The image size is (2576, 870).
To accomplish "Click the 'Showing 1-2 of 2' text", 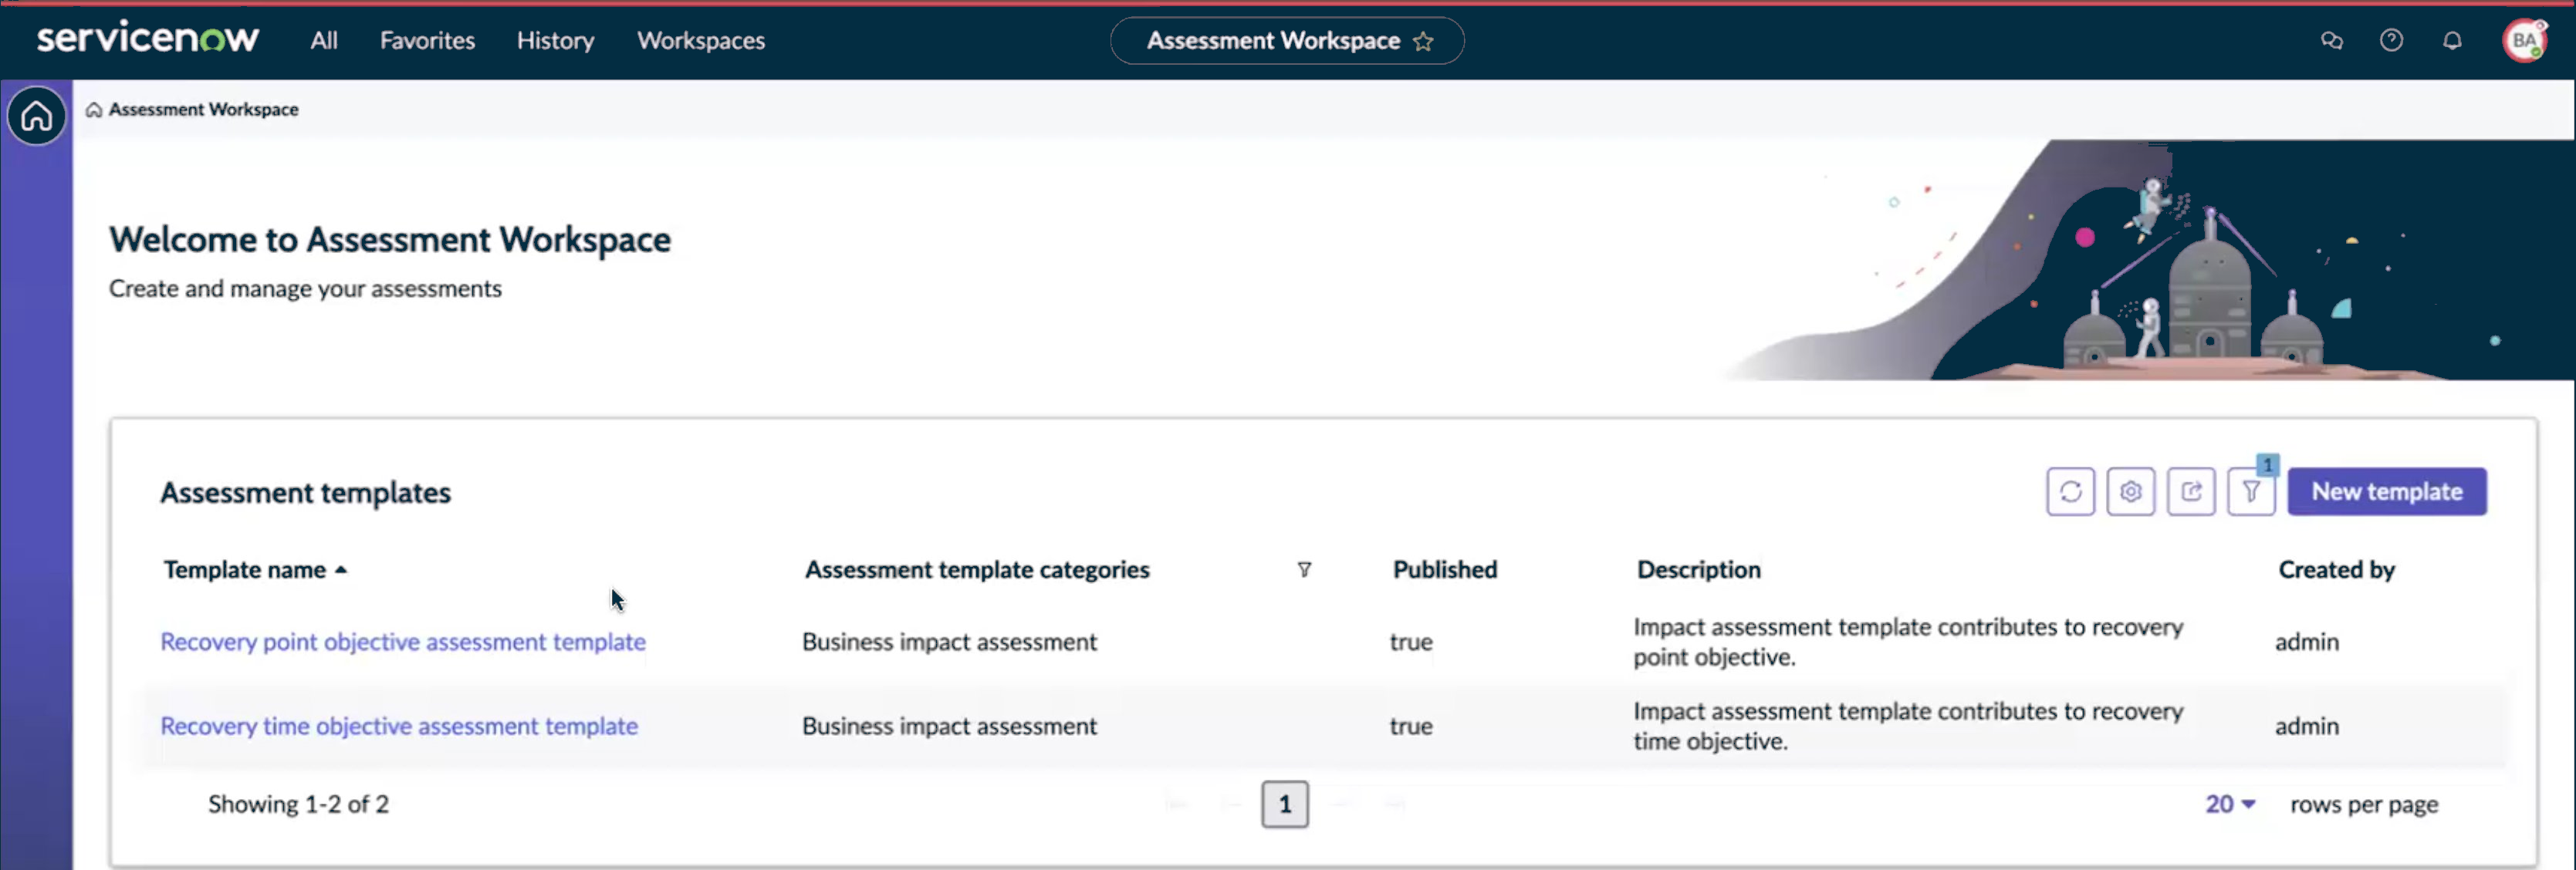I will (x=298, y=804).
